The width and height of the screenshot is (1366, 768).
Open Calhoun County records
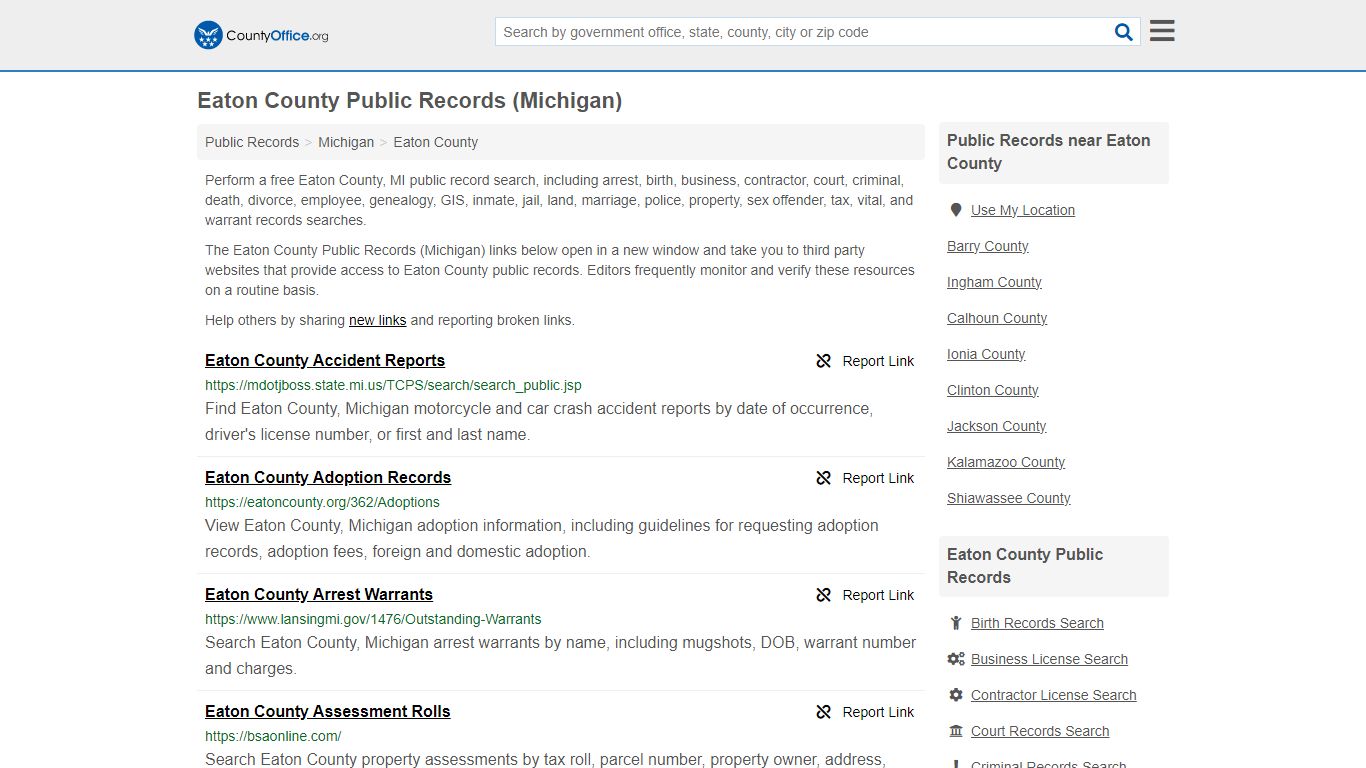[997, 318]
